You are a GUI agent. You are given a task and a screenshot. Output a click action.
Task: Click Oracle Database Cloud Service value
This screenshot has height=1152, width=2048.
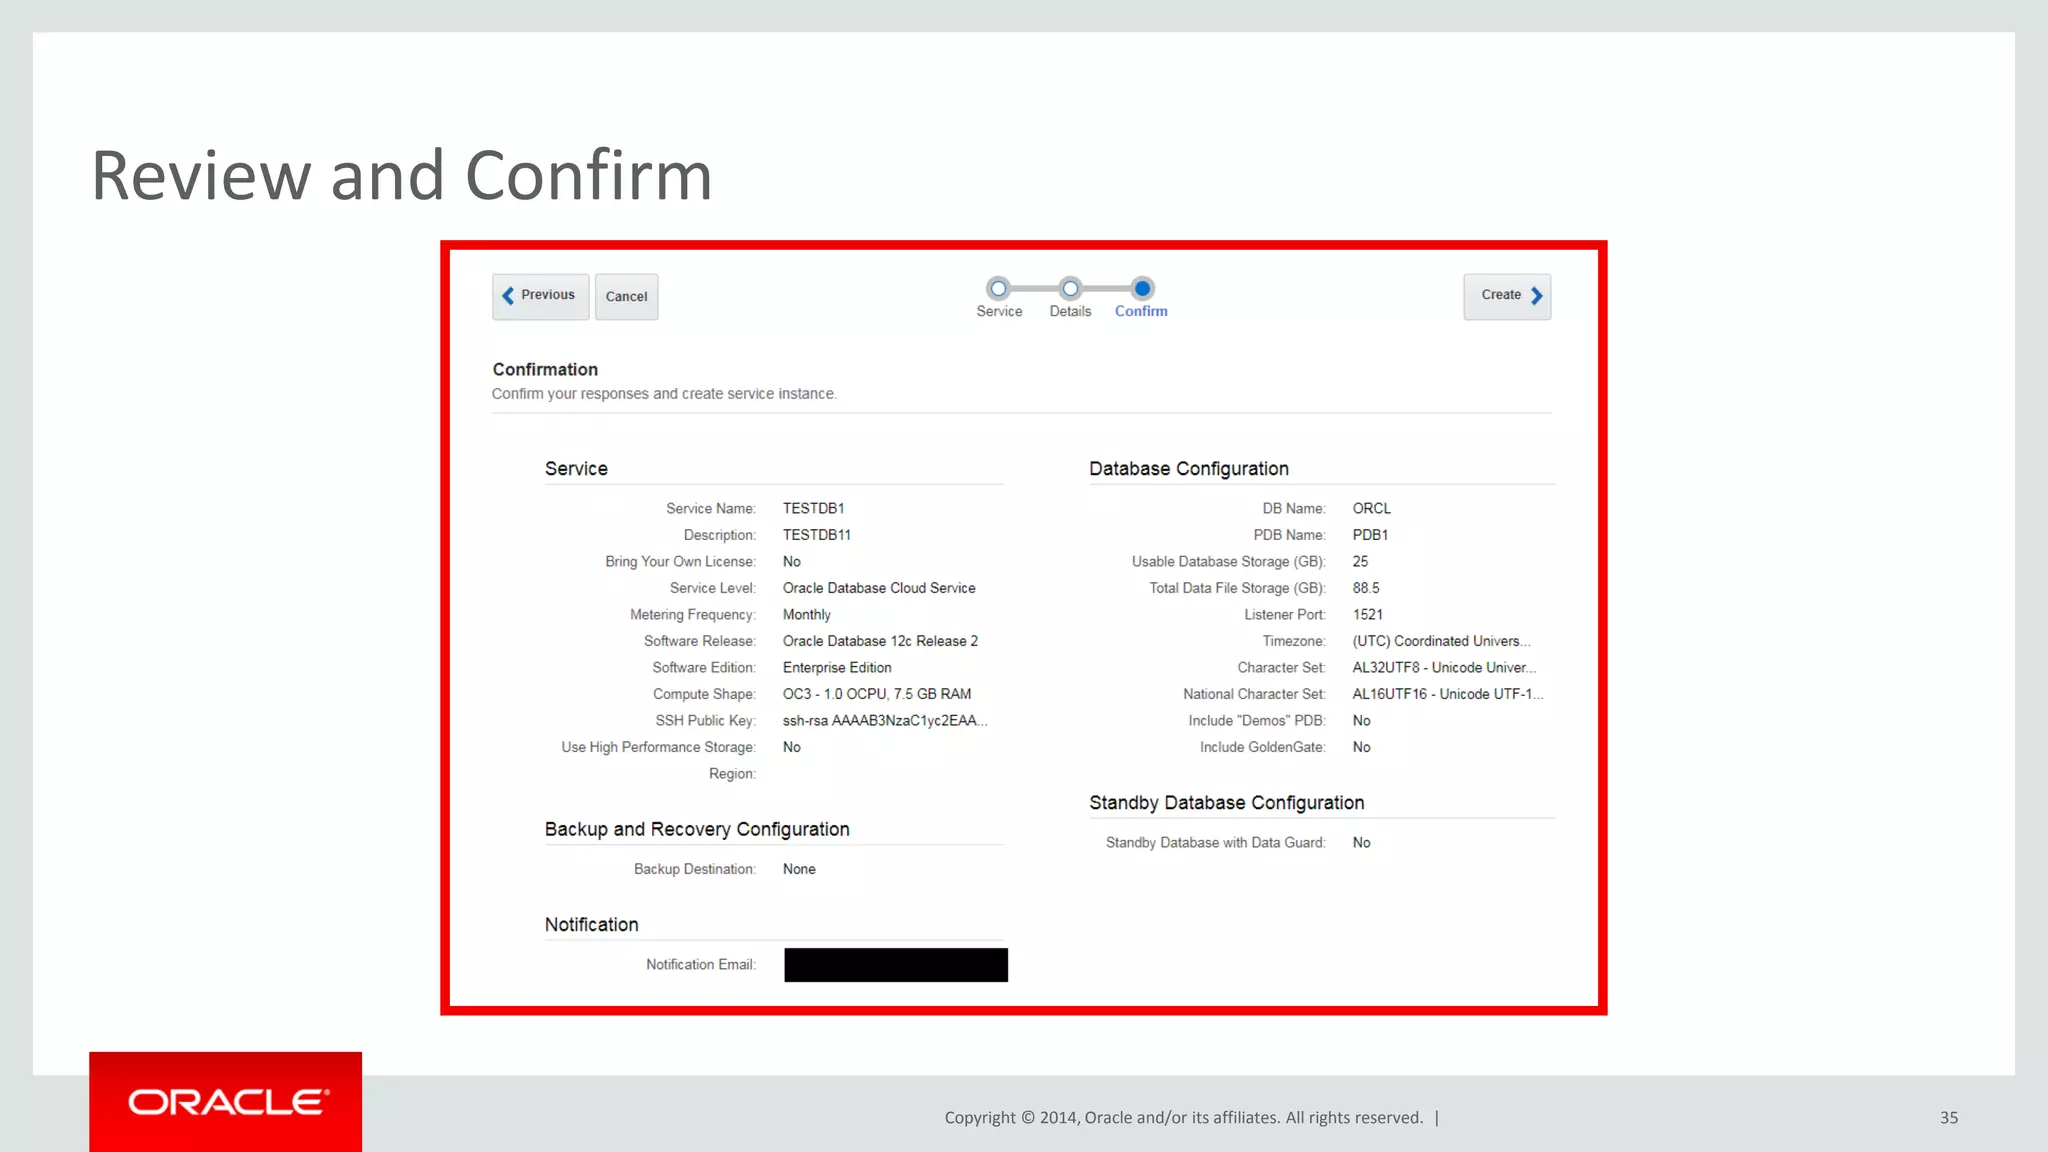pyautogui.click(x=879, y=588)
